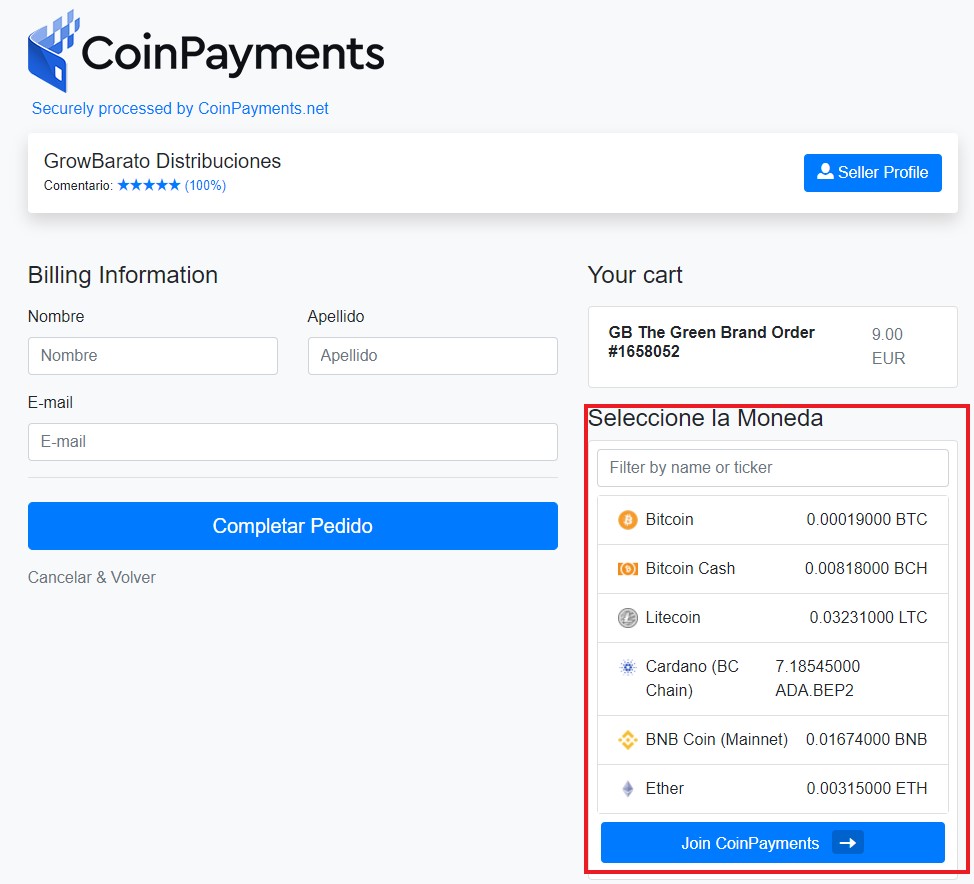The width and height of the screenshot is (974, 884).
Task: Open the Seller Profile button
Action: (x=872, y=173)
